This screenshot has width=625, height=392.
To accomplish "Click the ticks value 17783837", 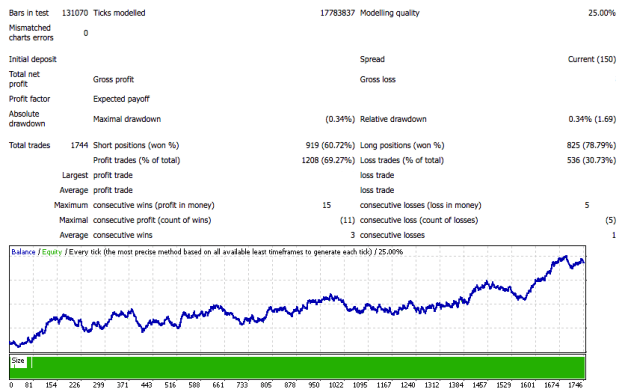I will pyautogui.click(x=337, y=13).
